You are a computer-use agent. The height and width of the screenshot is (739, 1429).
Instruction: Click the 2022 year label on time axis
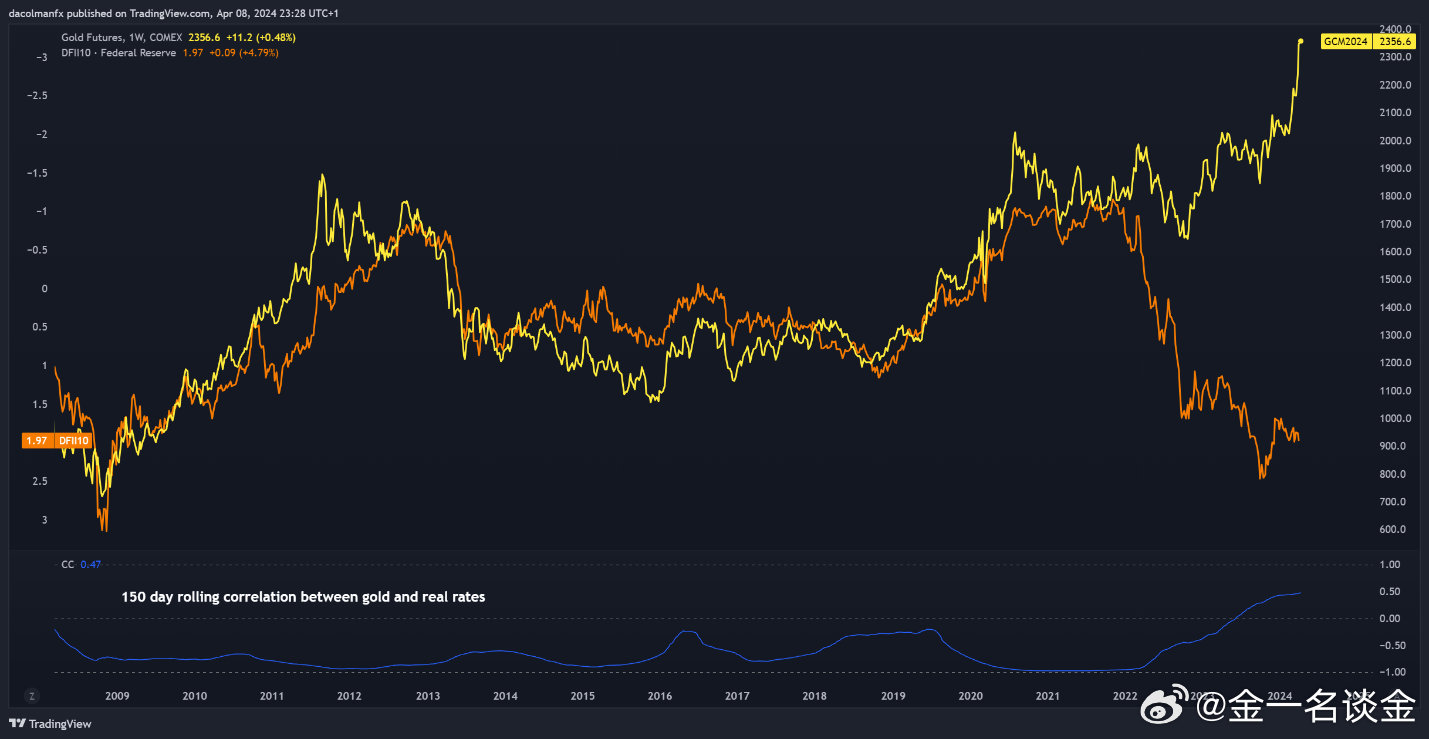[x=1125, y=695]
